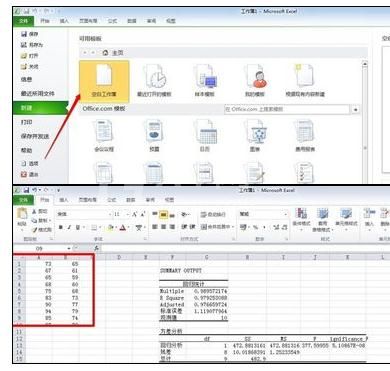
Task: Select Save & Send in Backstage menu
Action: [35, 136]
